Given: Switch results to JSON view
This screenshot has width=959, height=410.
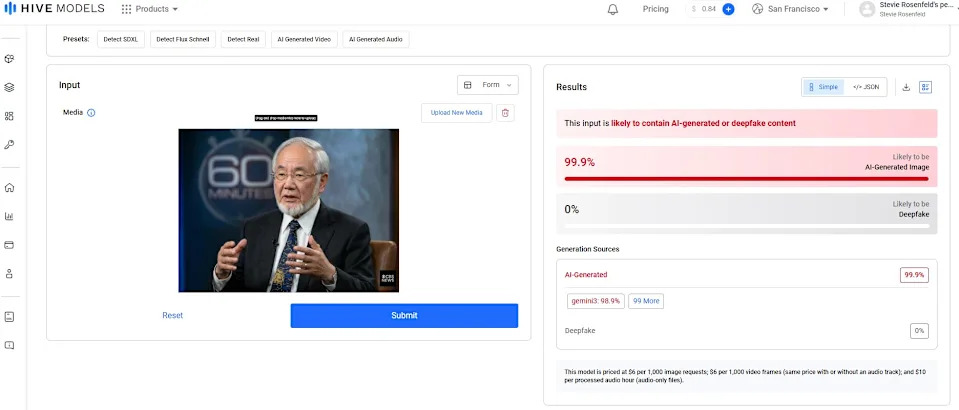Looking at the screenshot, I should (x=865, y=87).
